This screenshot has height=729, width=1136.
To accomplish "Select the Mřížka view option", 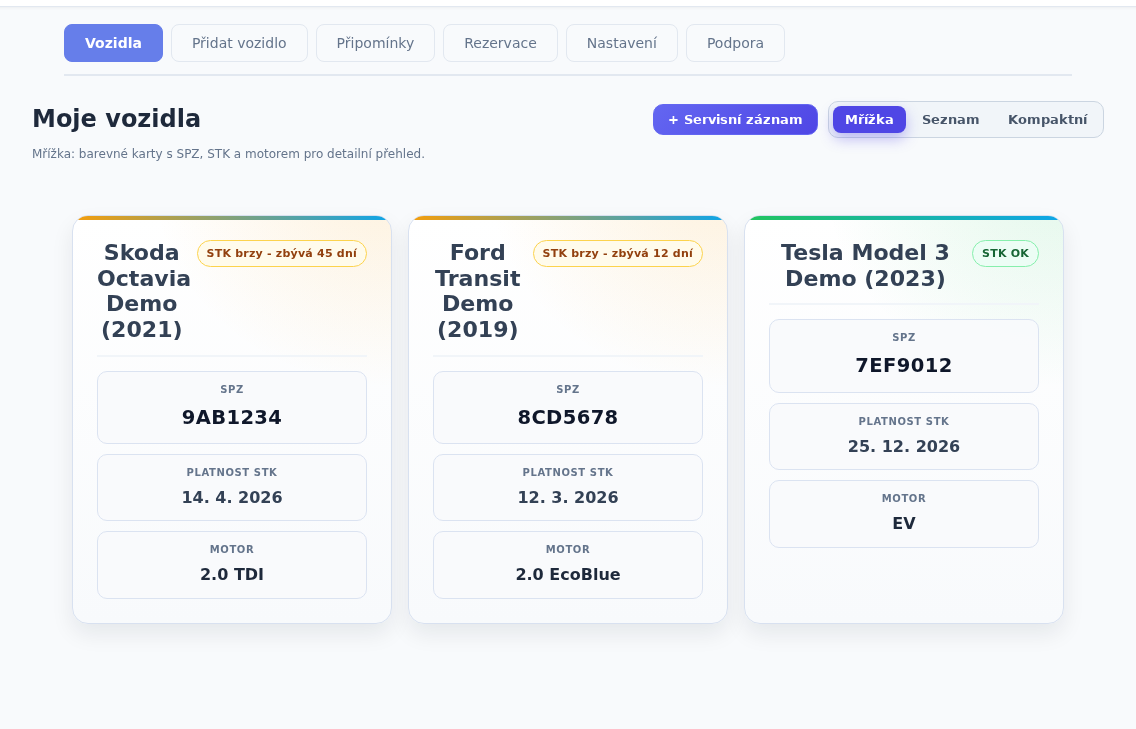I will pos(869,120).
